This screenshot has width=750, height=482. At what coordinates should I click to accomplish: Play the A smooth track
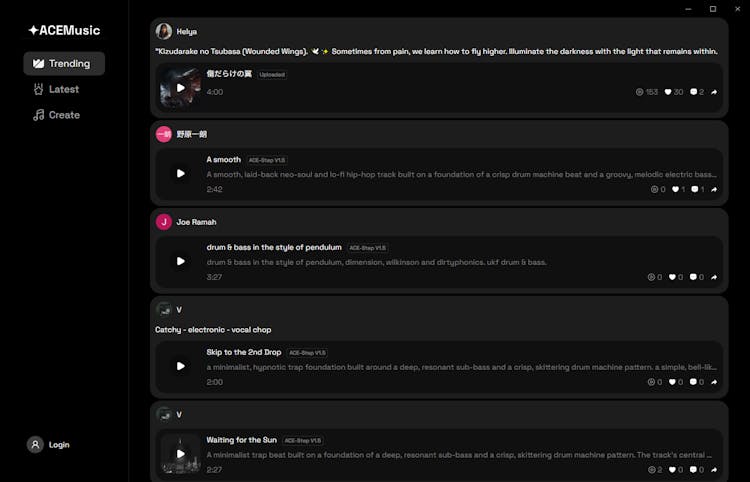[181, 173]
